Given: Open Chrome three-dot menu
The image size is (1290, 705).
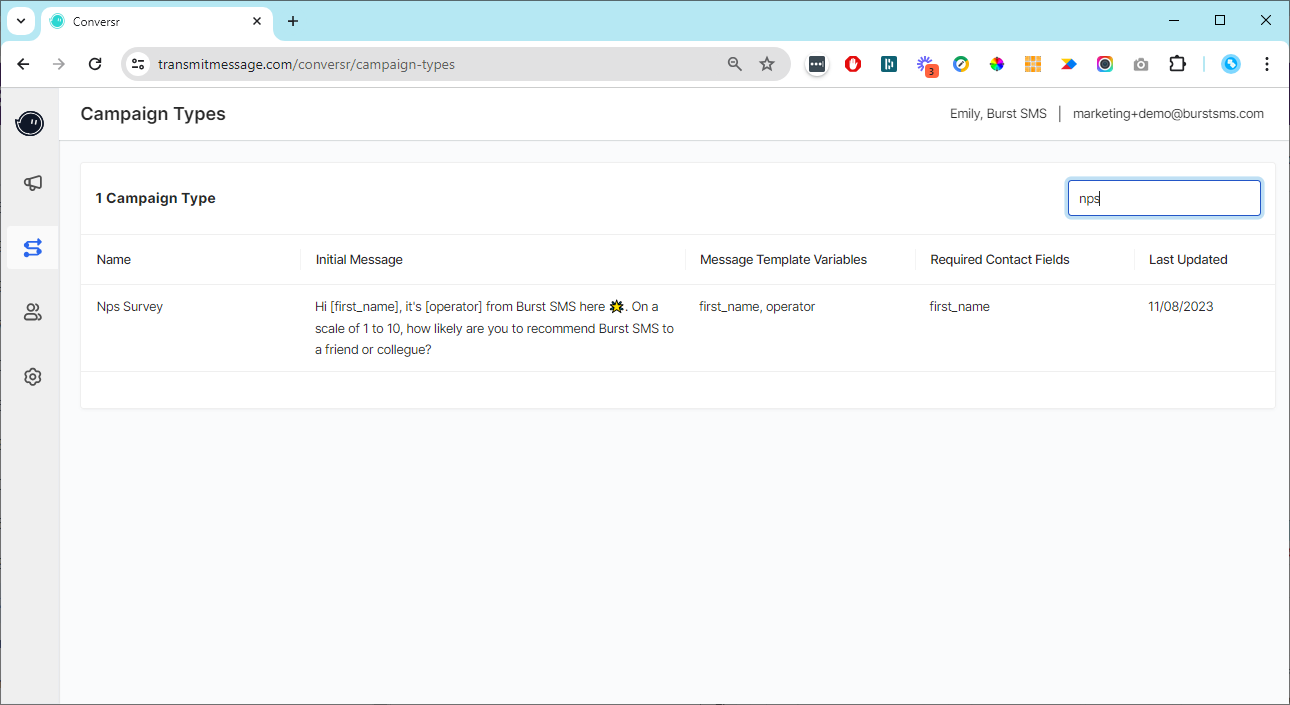Looking at the screenshot, I should [x=1267, y=64].
